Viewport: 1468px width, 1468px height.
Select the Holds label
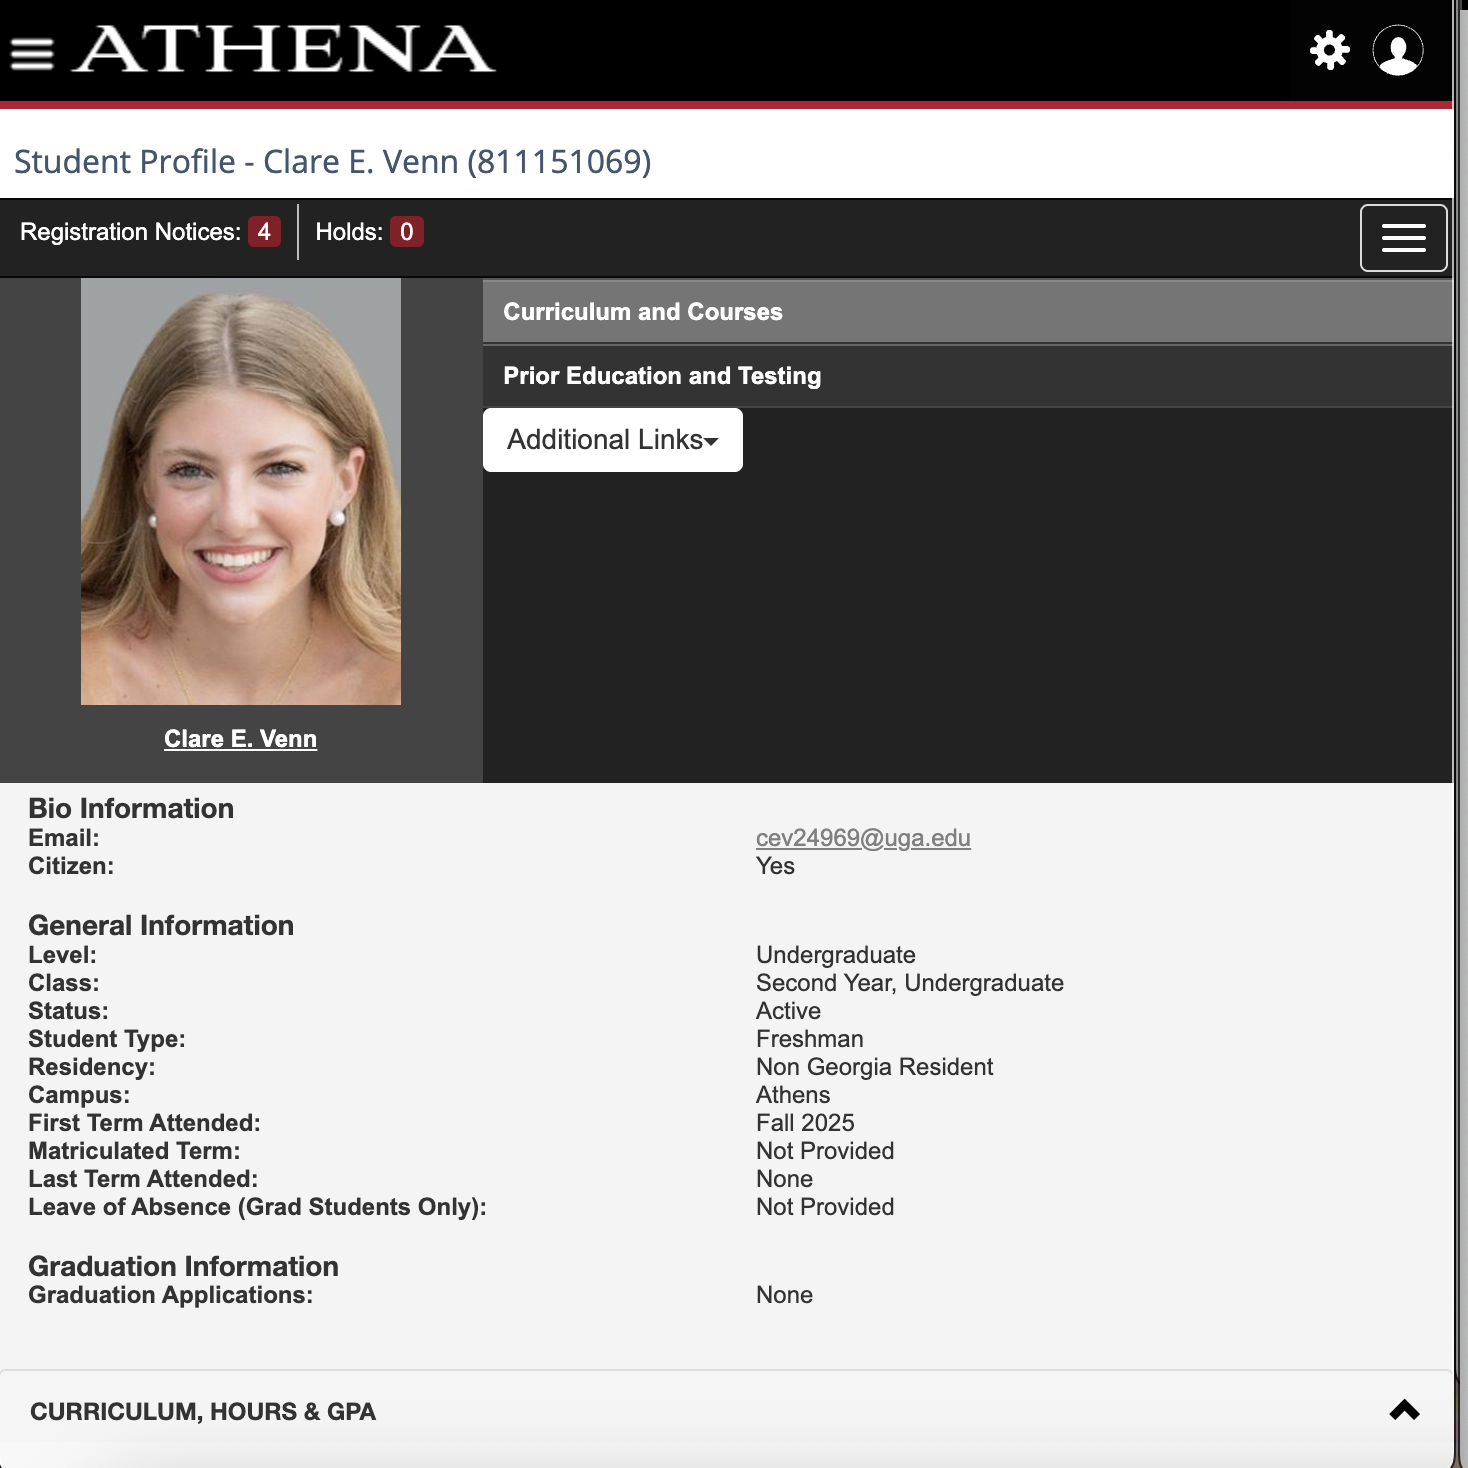pyautogui.click(x=348, y=232)
